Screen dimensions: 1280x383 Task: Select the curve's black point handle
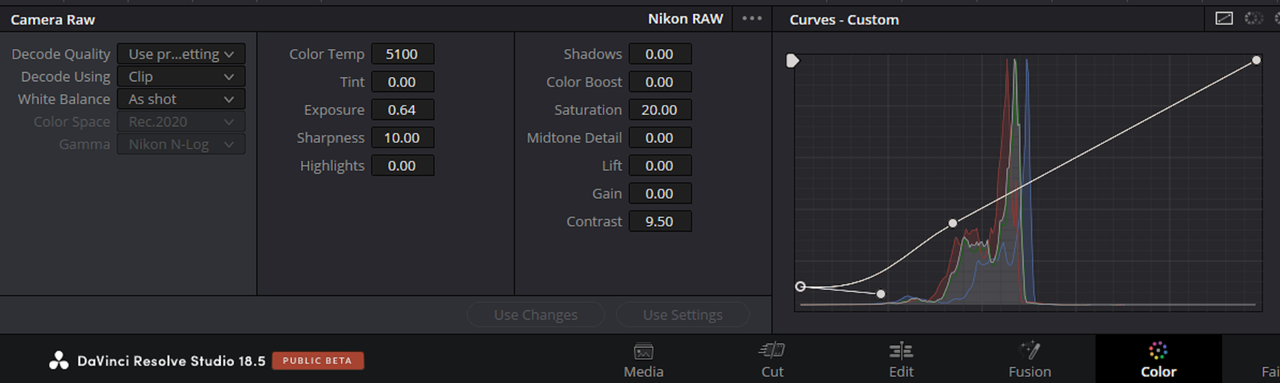tap(800, 287)
